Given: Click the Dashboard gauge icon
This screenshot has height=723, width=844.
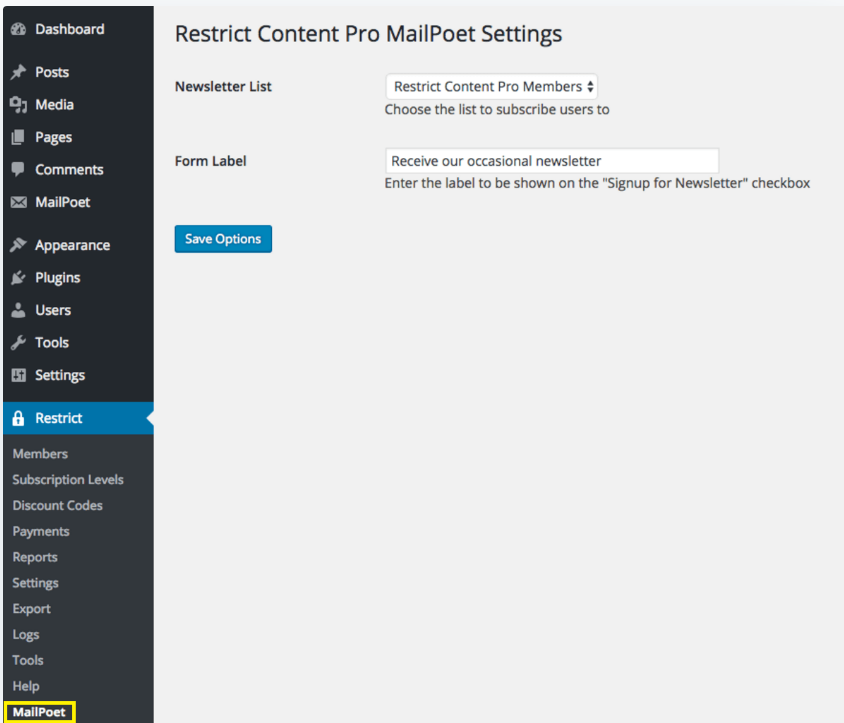Looking at the screenshot, I should [18, 30].
